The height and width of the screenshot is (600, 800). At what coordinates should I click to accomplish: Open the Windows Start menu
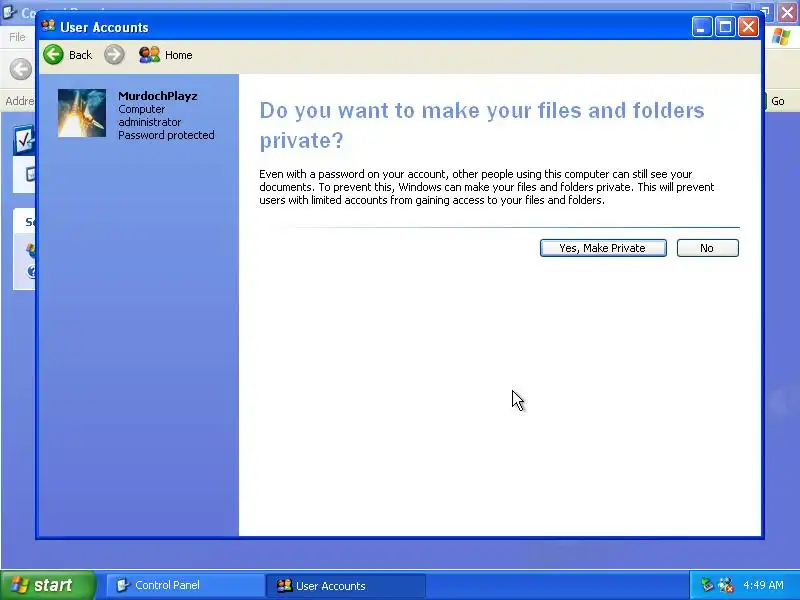47,585
